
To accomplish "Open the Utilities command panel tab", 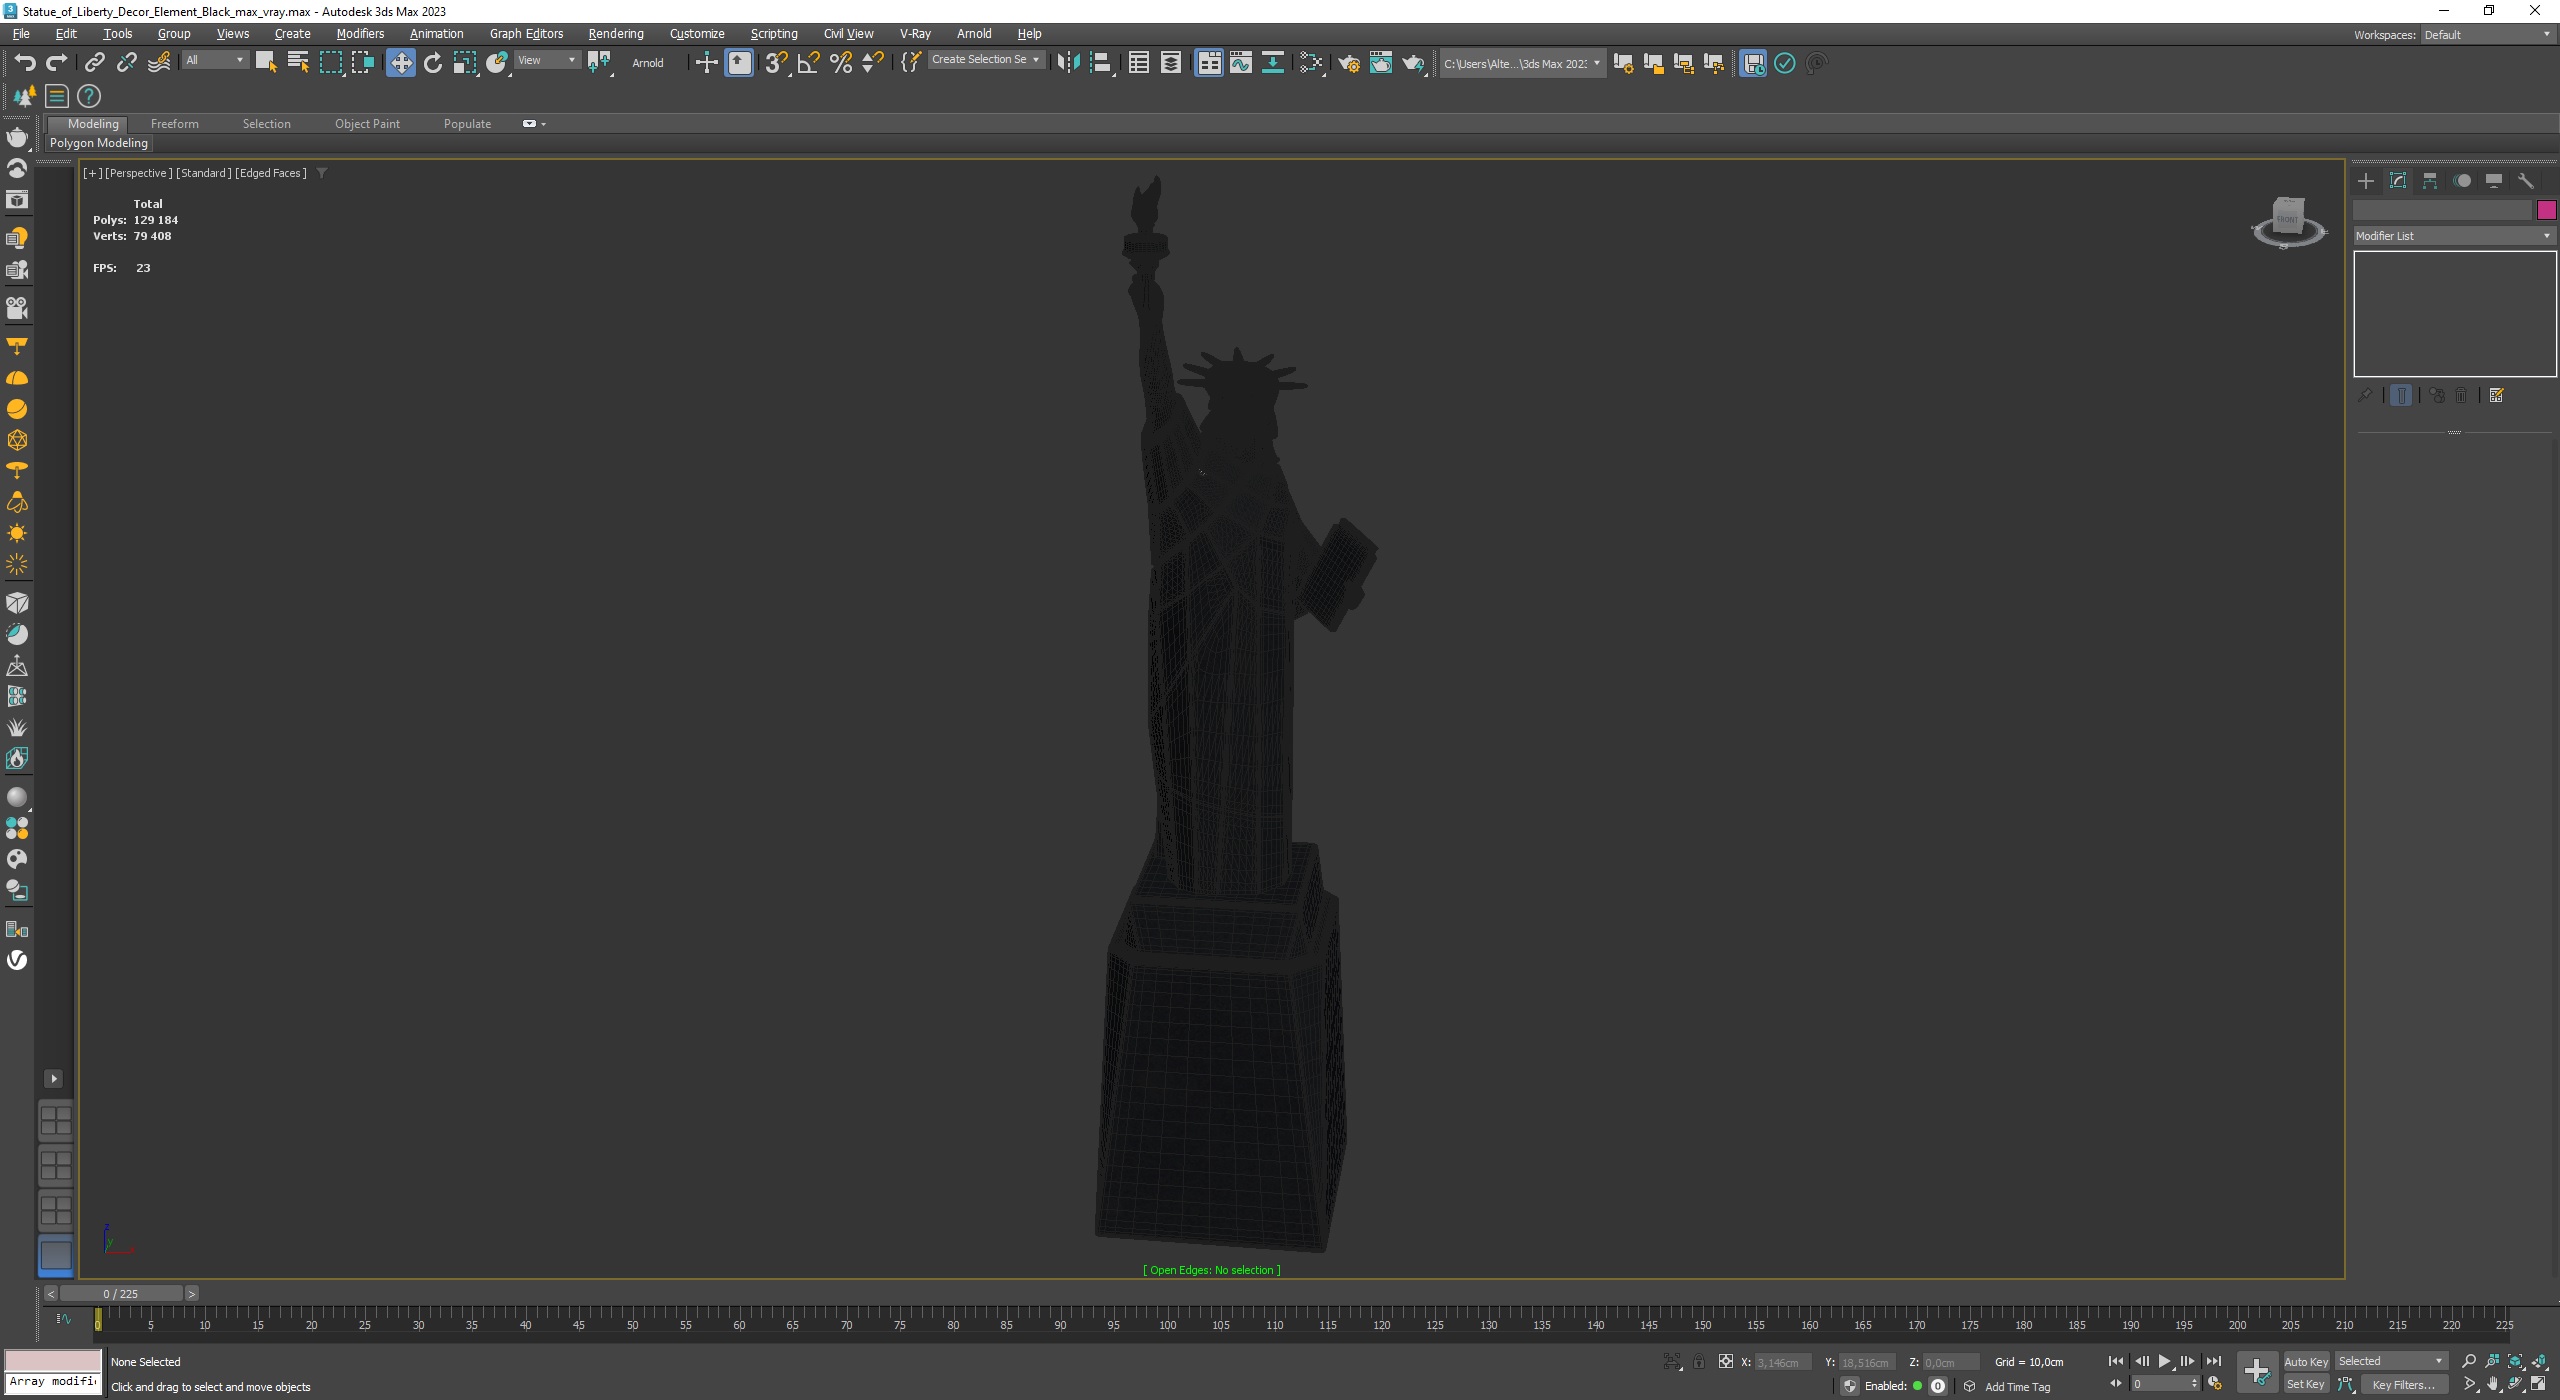I will (x=2526, y=181).
